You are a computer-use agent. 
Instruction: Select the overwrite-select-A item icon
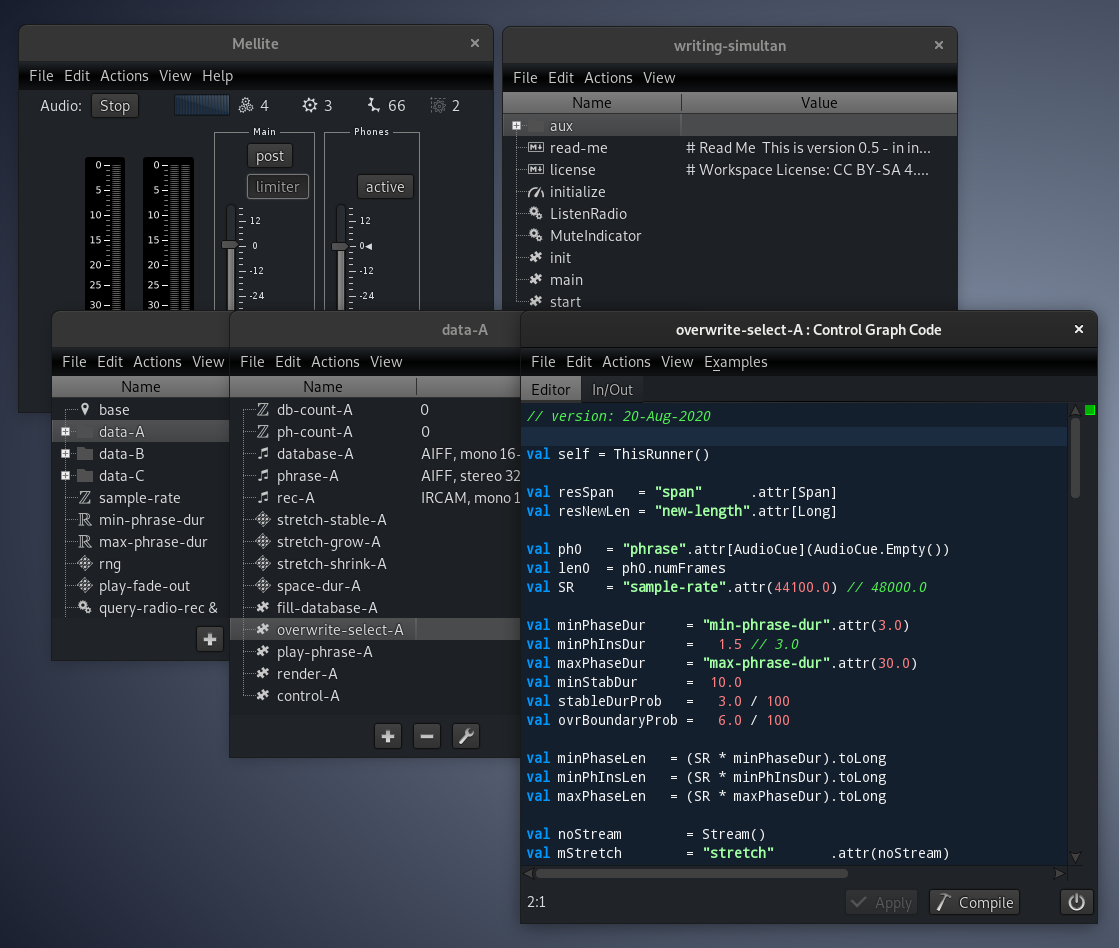[263, 630]
